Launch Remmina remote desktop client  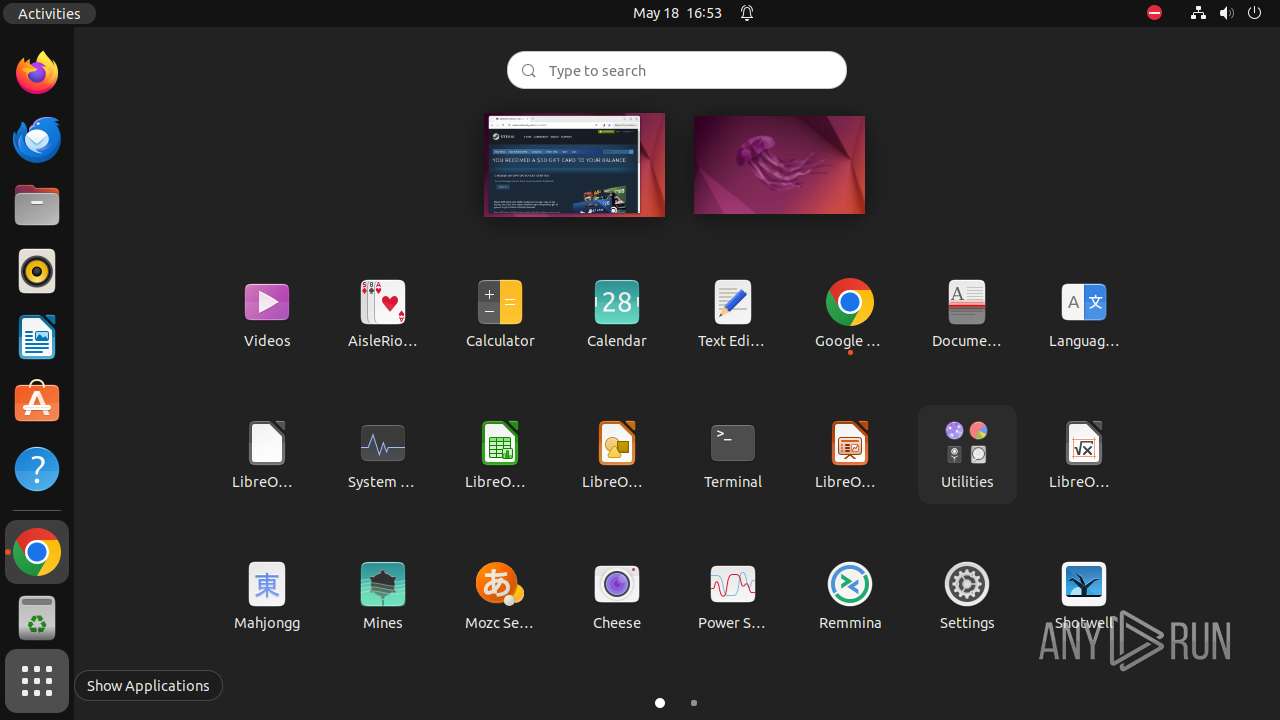850,584
